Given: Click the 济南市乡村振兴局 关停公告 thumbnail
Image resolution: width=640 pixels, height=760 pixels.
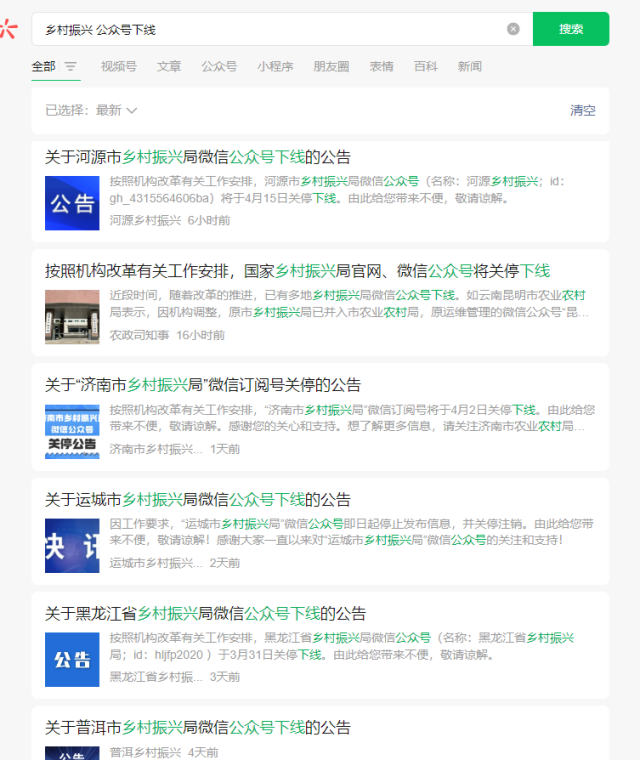Looking at the screenshot, I should pyautogui.click(x=72, y=431).
